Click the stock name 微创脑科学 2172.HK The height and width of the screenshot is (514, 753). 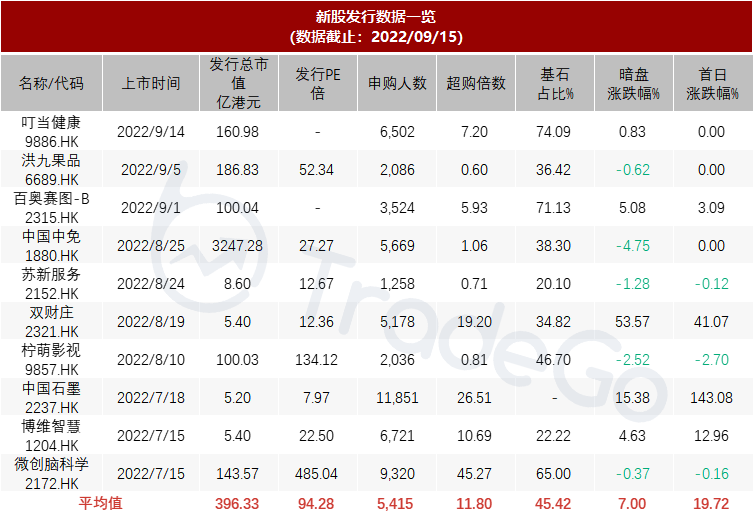pos(51,473)
